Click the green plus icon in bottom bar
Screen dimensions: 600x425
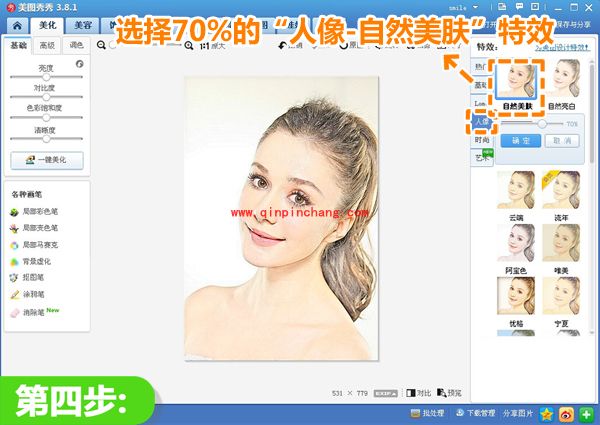tap(585, 413)
